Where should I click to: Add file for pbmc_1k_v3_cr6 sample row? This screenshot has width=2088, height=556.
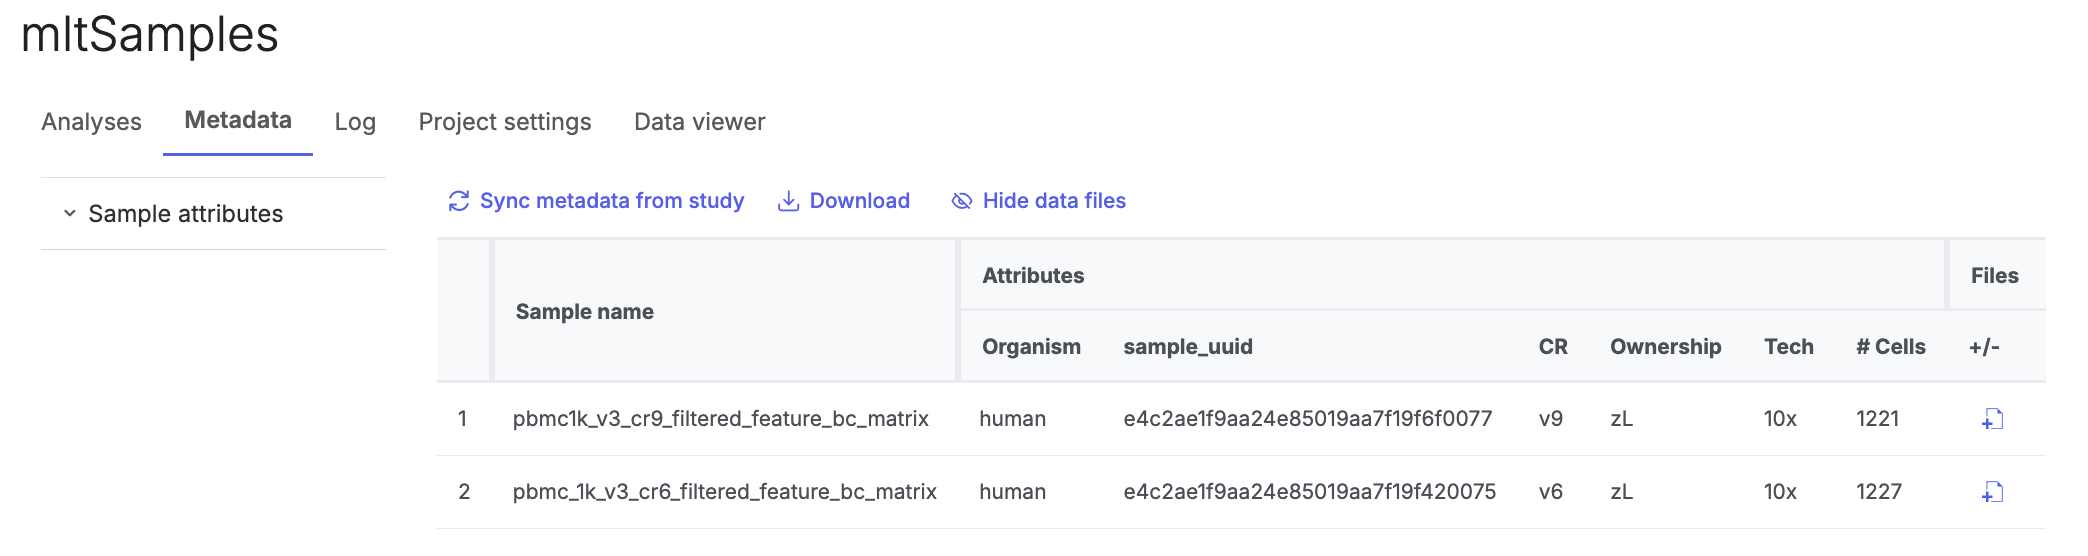tap(1992, 492)
